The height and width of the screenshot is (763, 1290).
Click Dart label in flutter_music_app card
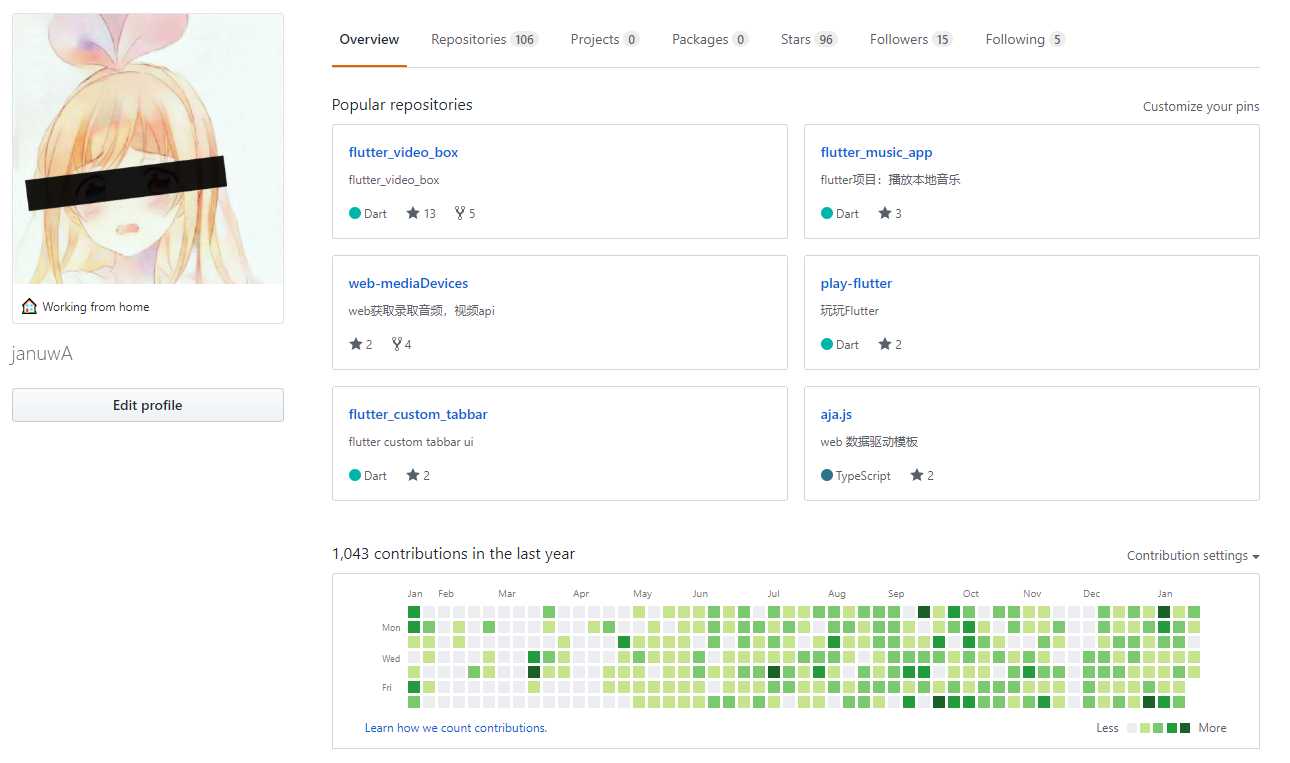pyautogui.click(x=847, y=214)
